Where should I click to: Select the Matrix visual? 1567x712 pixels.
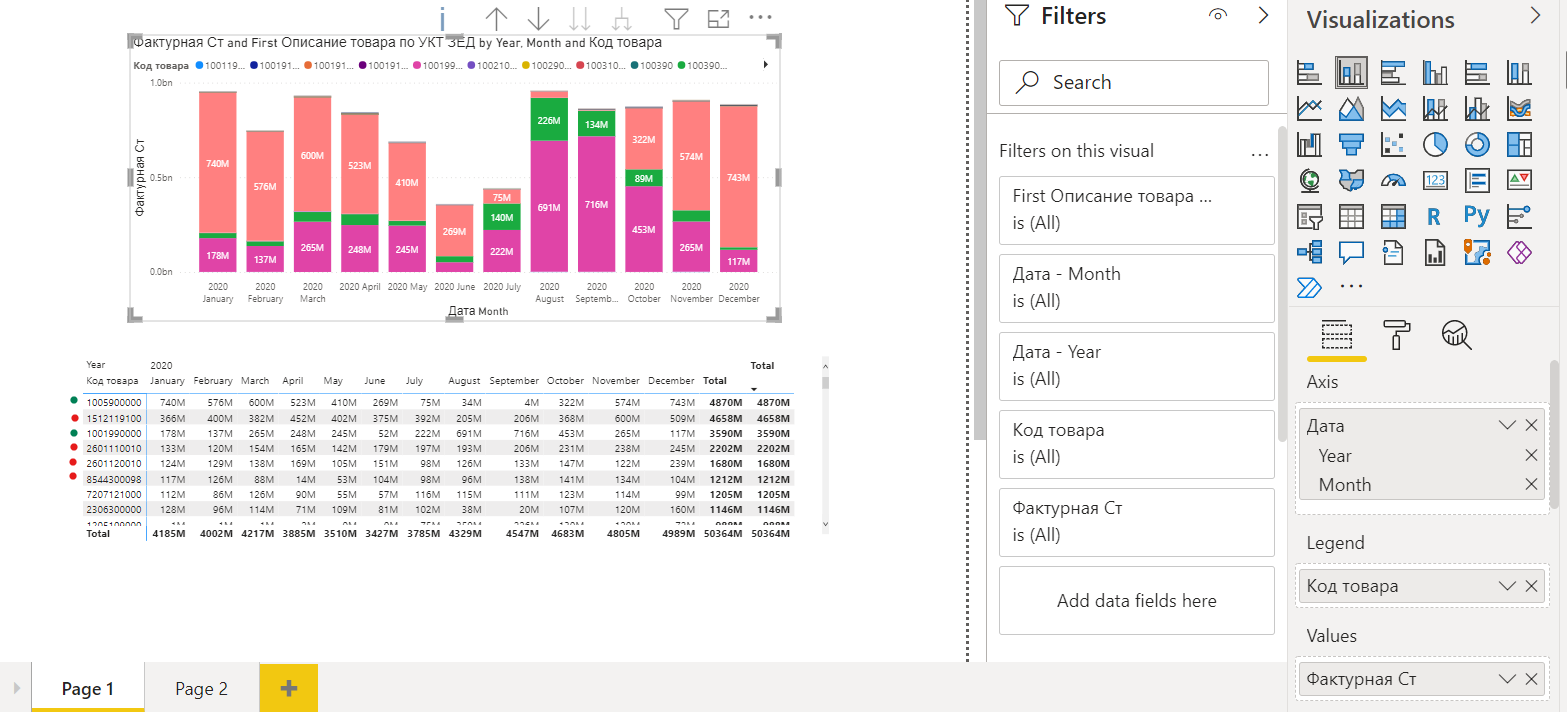coord(1393,216)
